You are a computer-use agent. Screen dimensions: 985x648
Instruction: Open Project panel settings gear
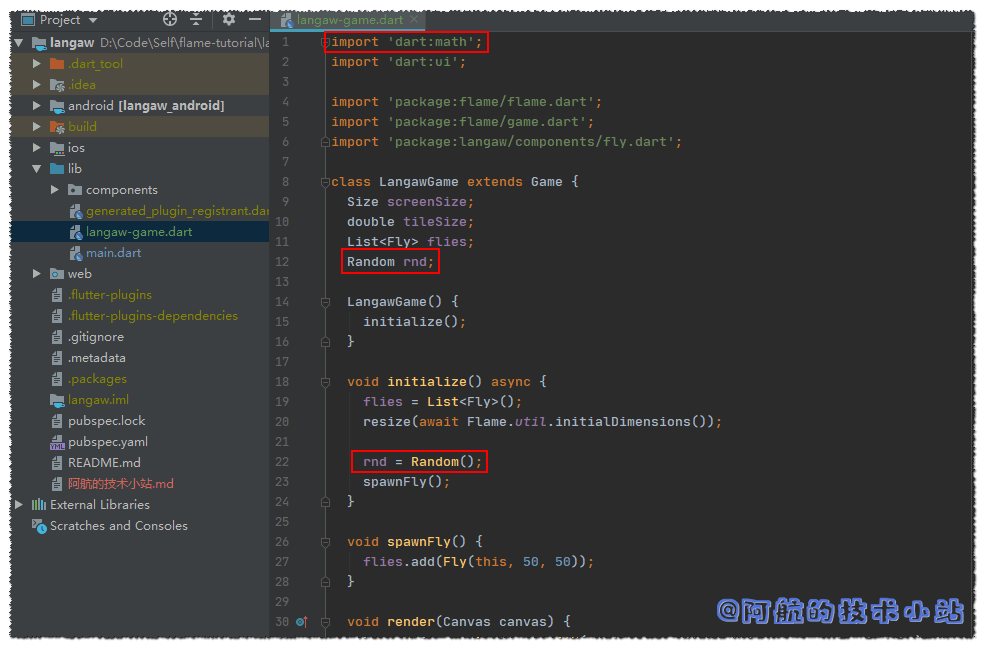(x=229, y=19)
